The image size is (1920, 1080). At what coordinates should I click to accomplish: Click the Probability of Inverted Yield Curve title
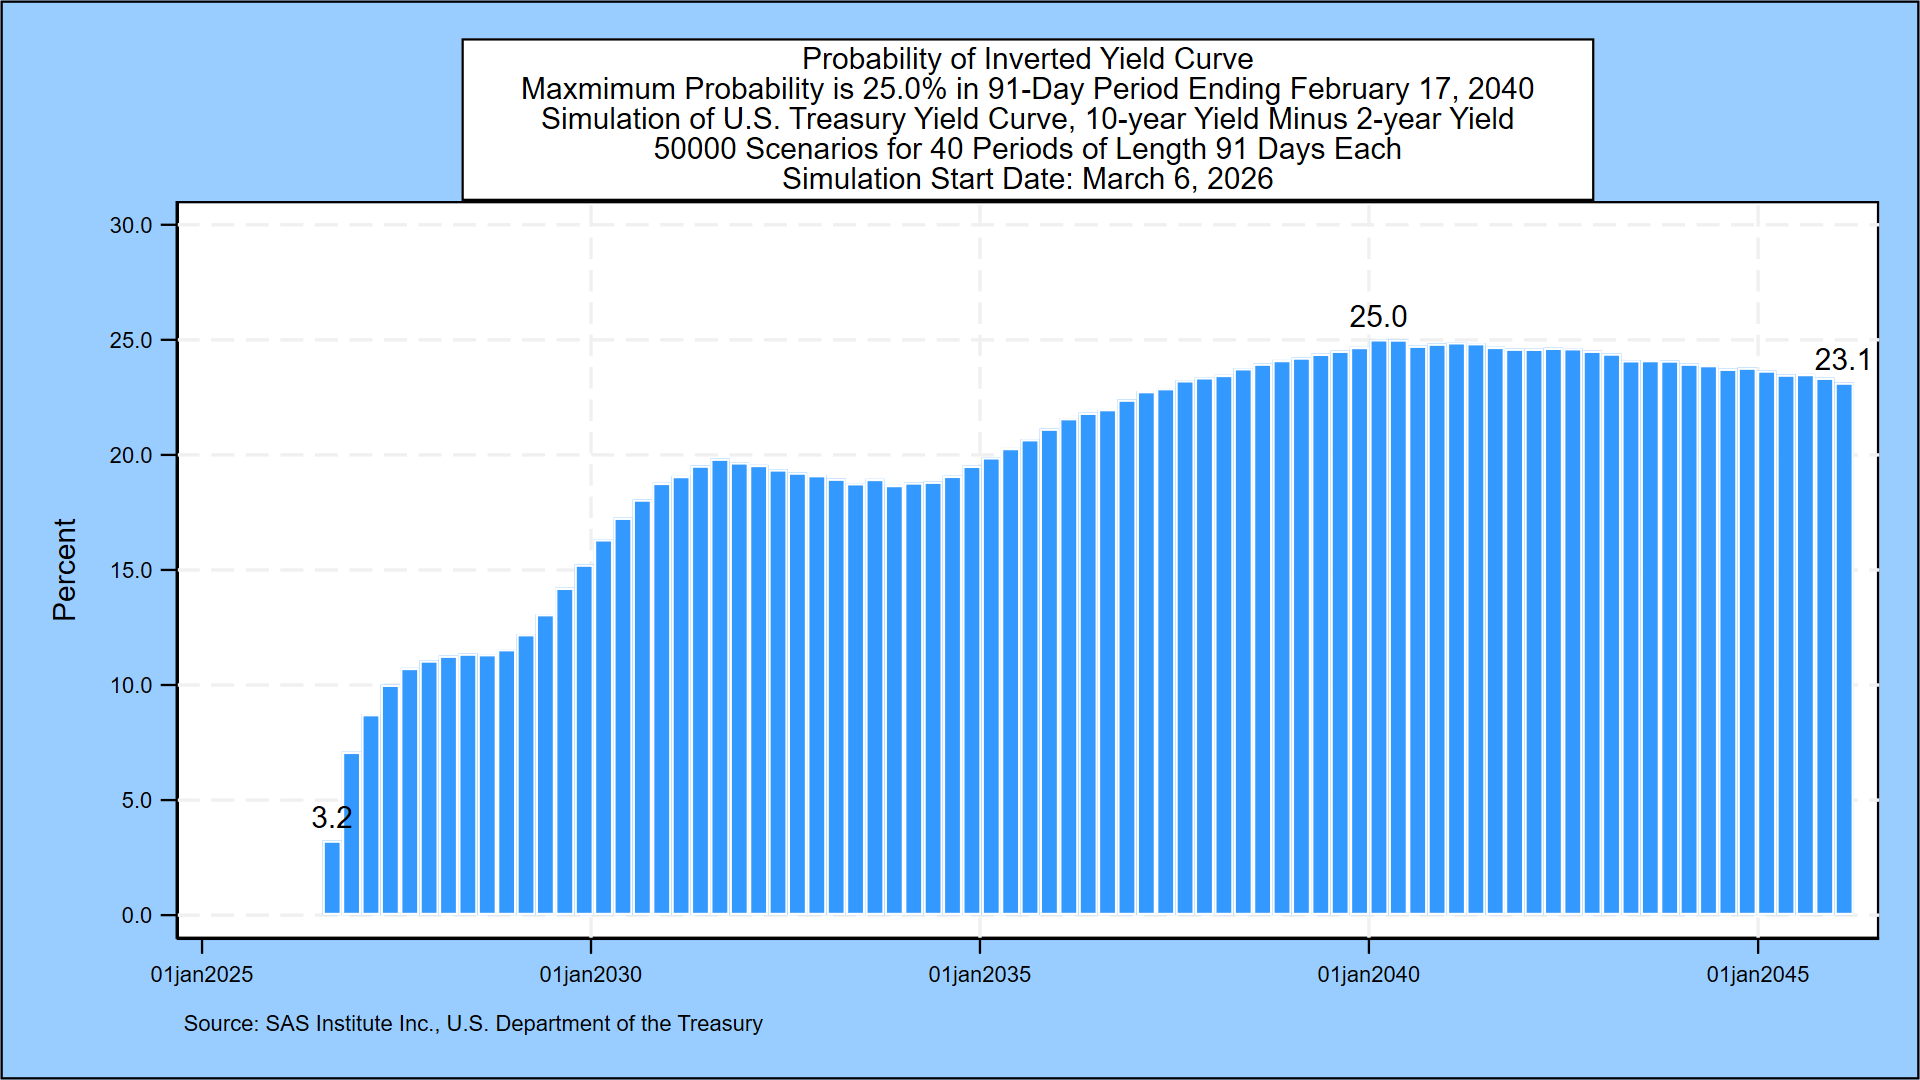tap(1027, 59)
